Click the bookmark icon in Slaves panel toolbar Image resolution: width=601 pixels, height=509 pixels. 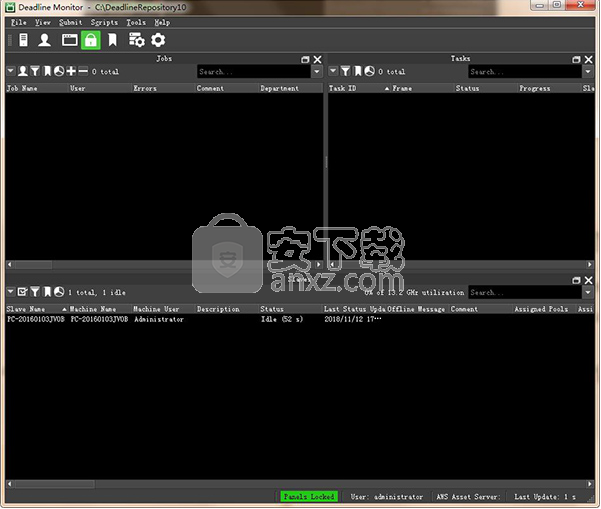[47, 292]
